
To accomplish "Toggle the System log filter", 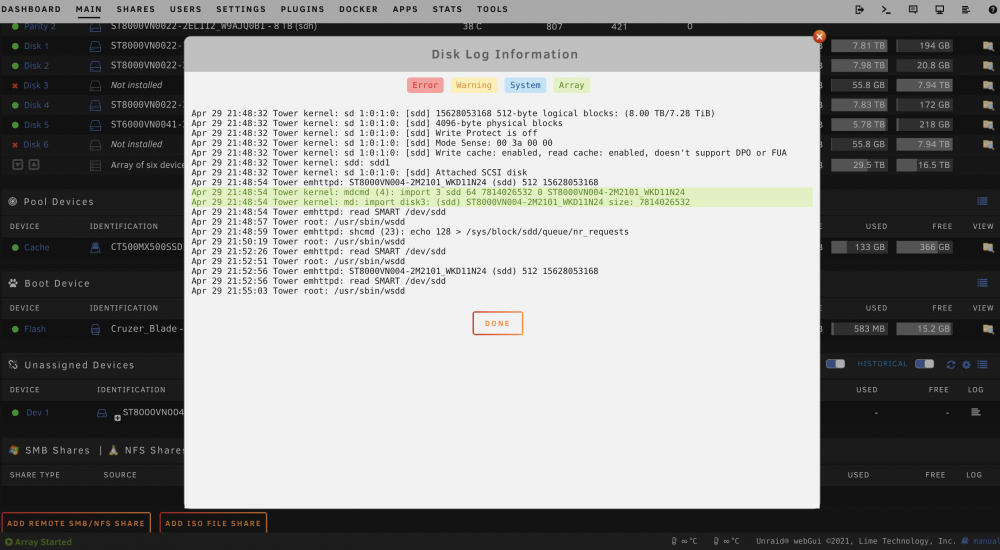I will [525, 85].
